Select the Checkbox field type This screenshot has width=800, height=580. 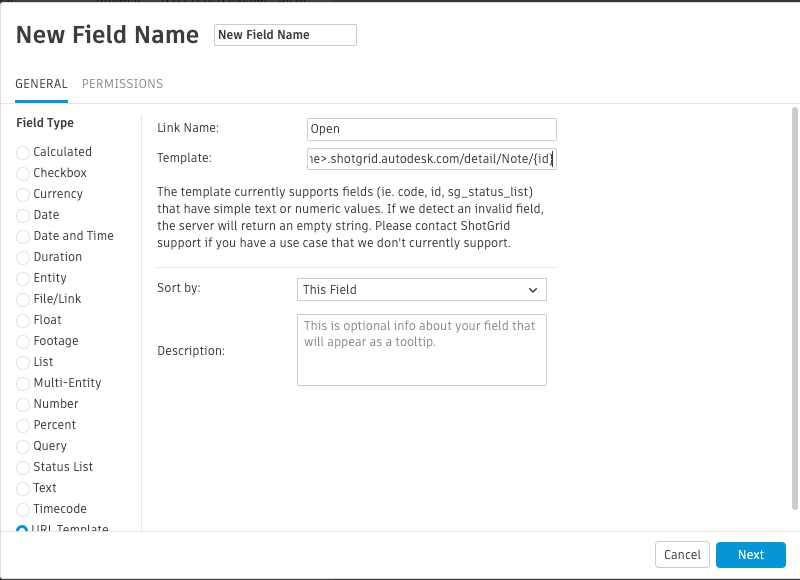[21, 173]
